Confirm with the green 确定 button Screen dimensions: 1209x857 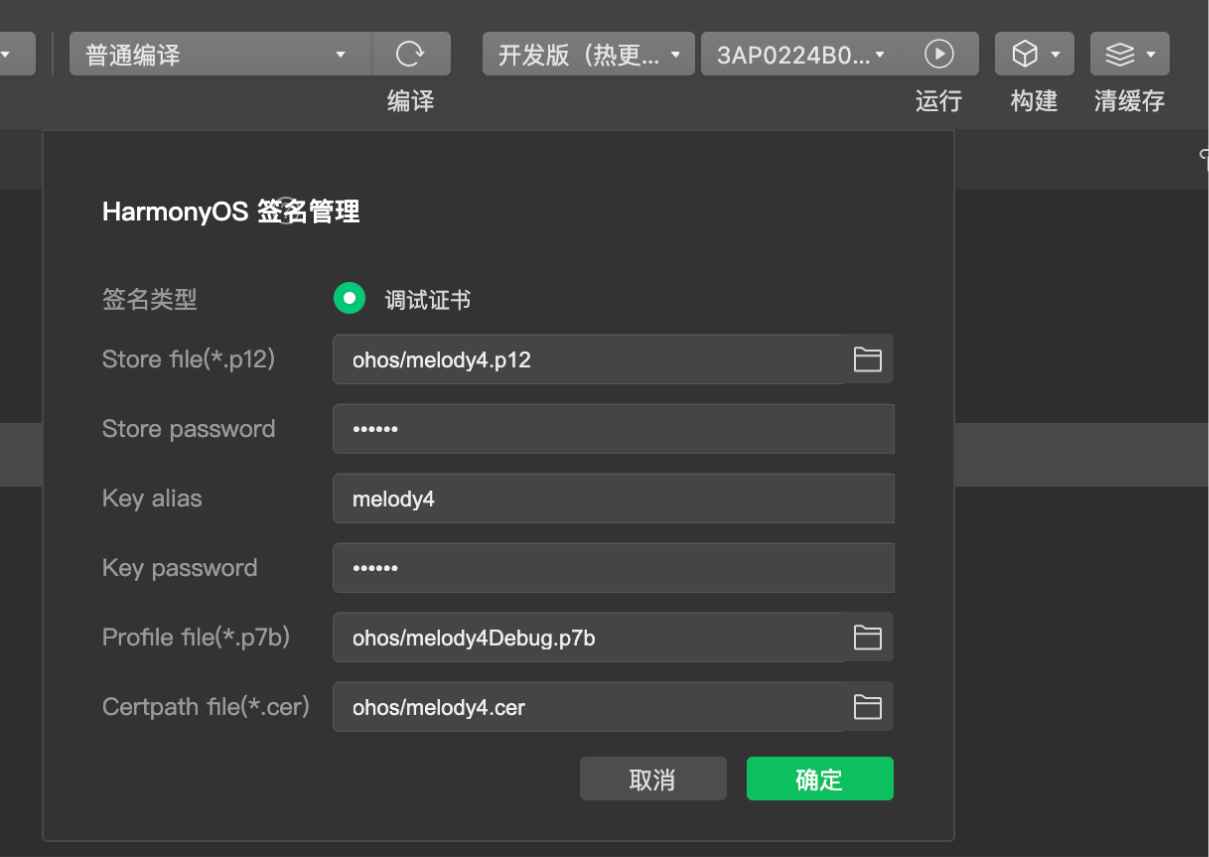pos(819,779)
